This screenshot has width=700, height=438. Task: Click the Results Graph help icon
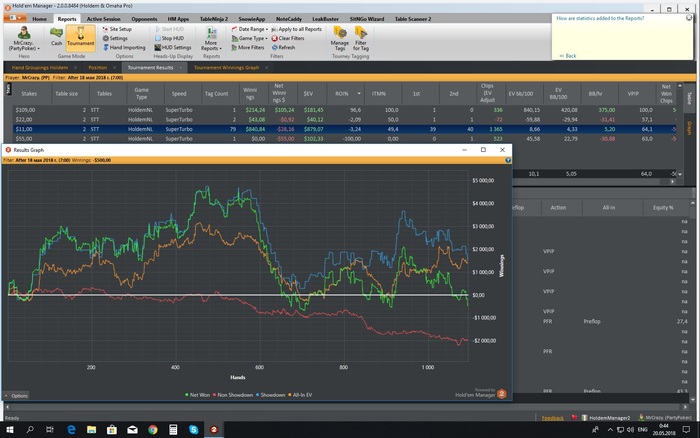click(x=508, y=160)
